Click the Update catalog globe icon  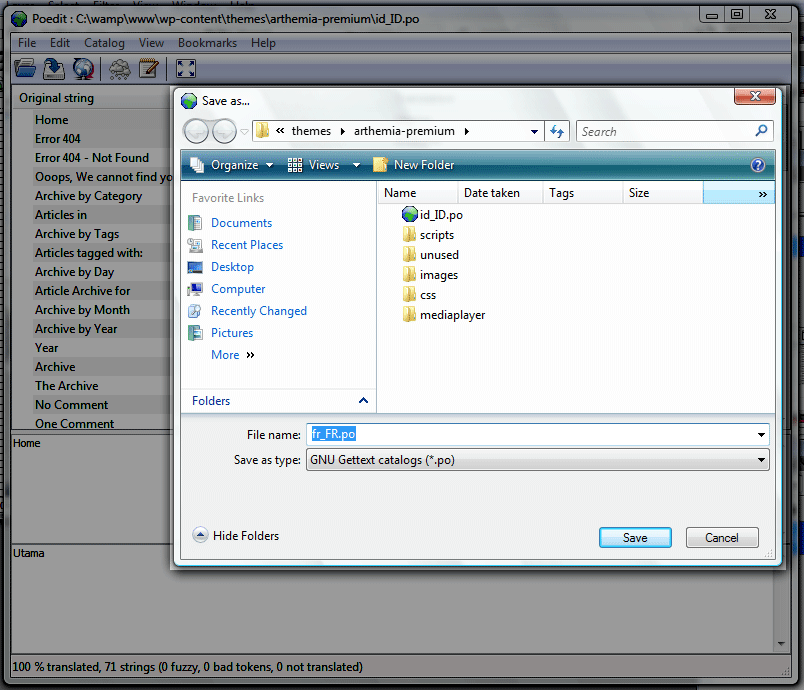83,68
